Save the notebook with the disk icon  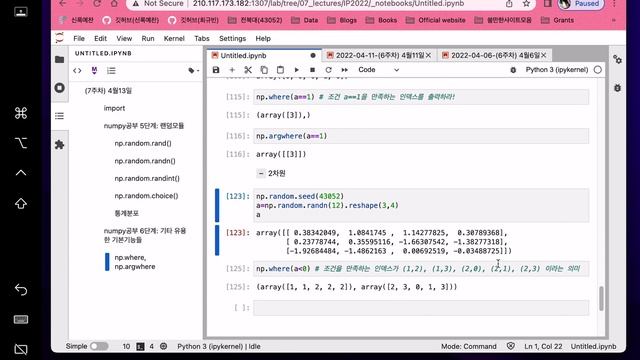(216, 70)
